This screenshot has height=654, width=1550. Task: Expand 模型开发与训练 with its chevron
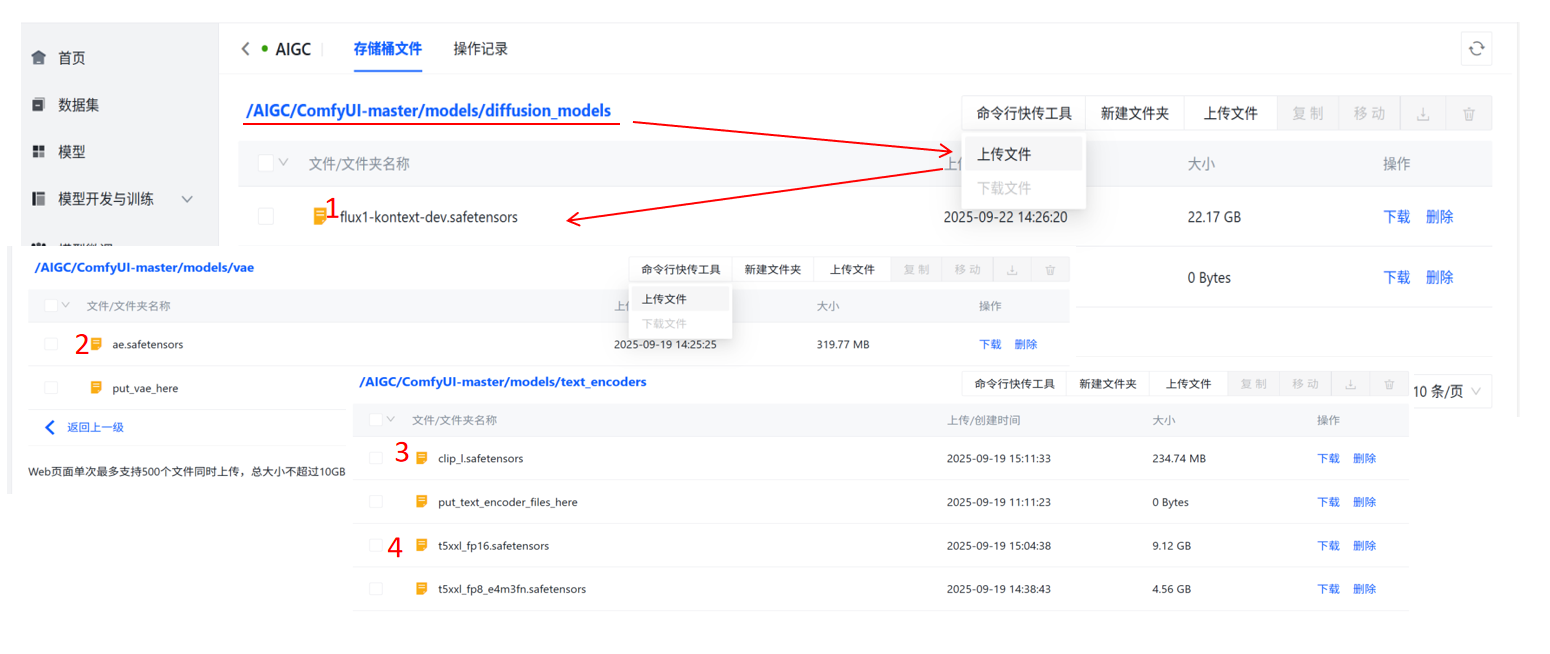(187, 199)
